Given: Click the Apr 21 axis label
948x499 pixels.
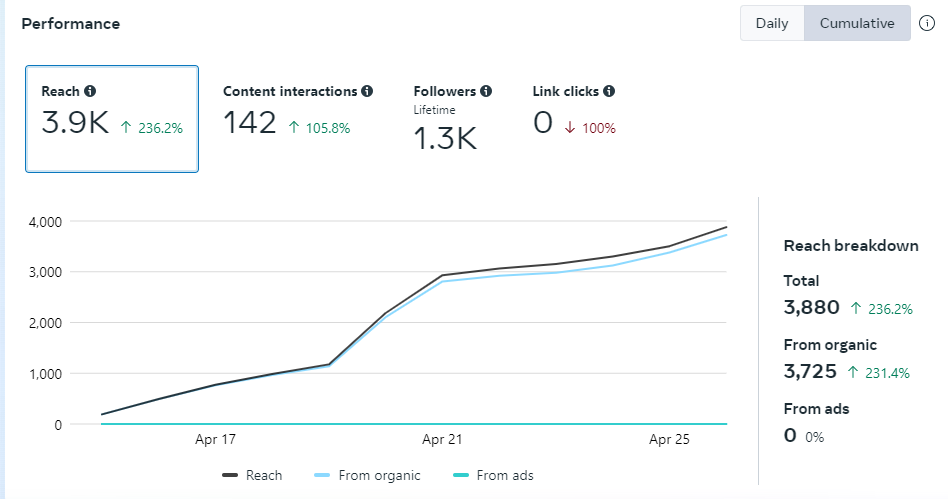Looking at the screenshot, I should tap(442, 440).
